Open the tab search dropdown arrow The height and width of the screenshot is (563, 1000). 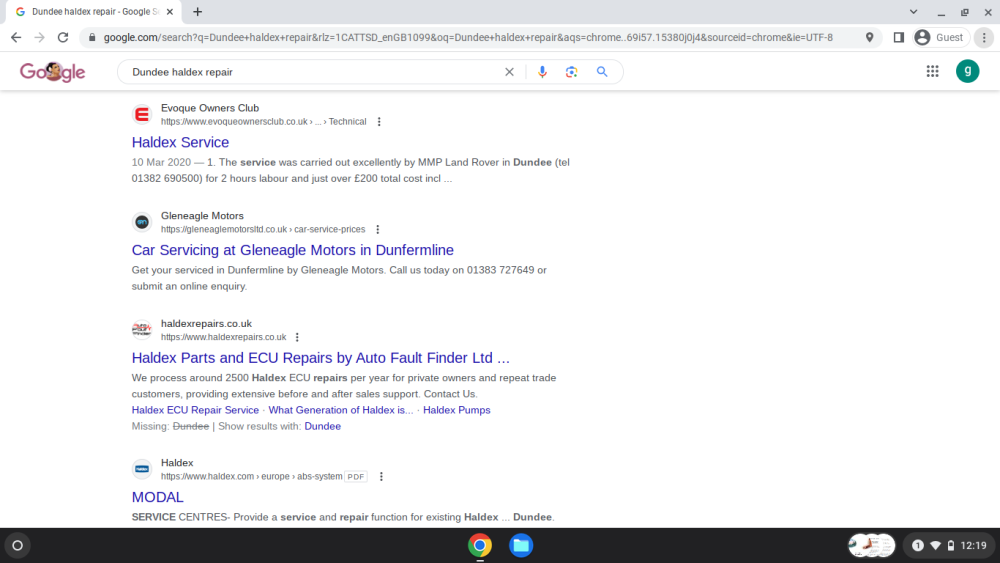(x=913, y=11)
